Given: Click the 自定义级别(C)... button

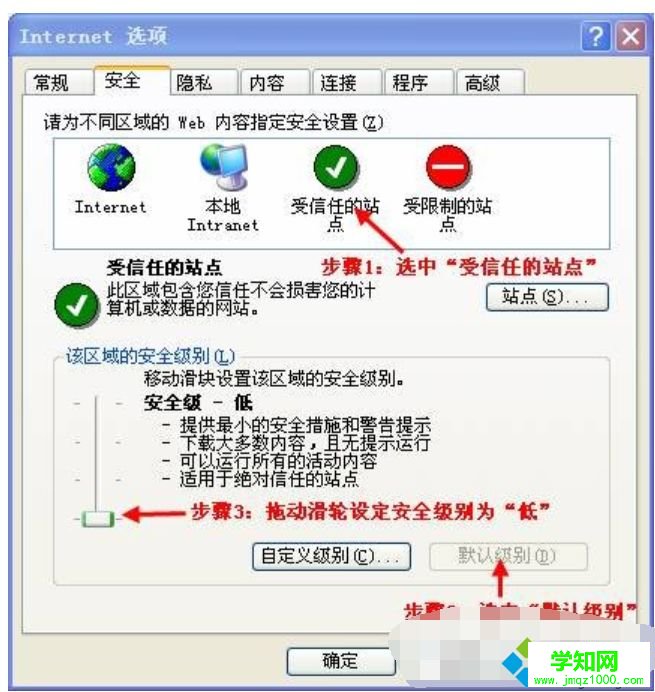Looking at the screenshot, I should click(331, 557).
